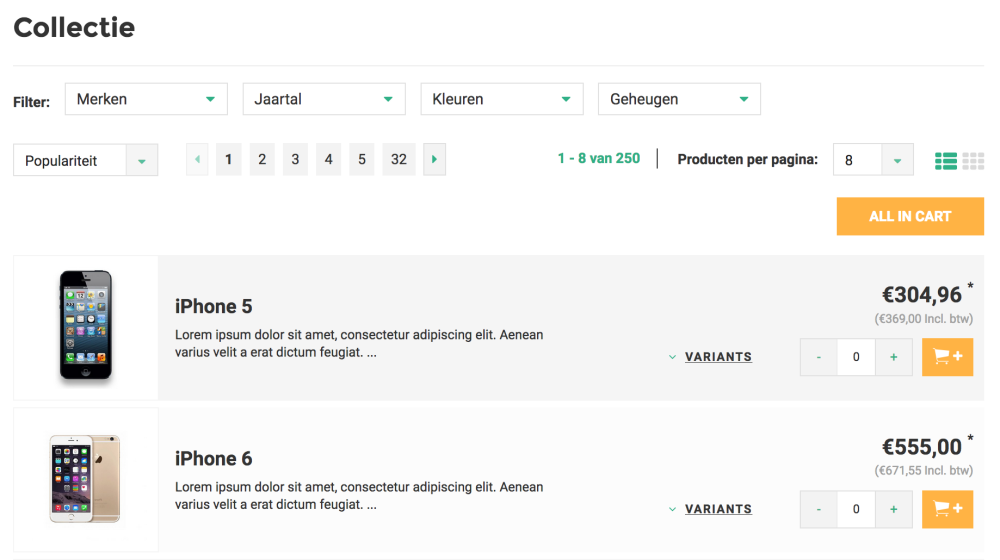Open the iPhone 6 product image
1000x560 pixels.
[85, 479]
